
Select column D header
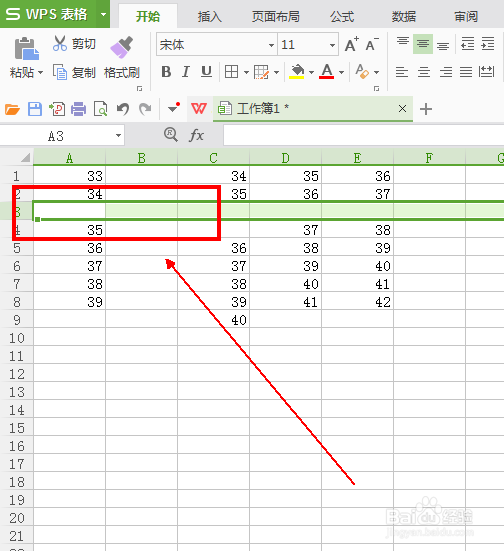pos(285,158)
